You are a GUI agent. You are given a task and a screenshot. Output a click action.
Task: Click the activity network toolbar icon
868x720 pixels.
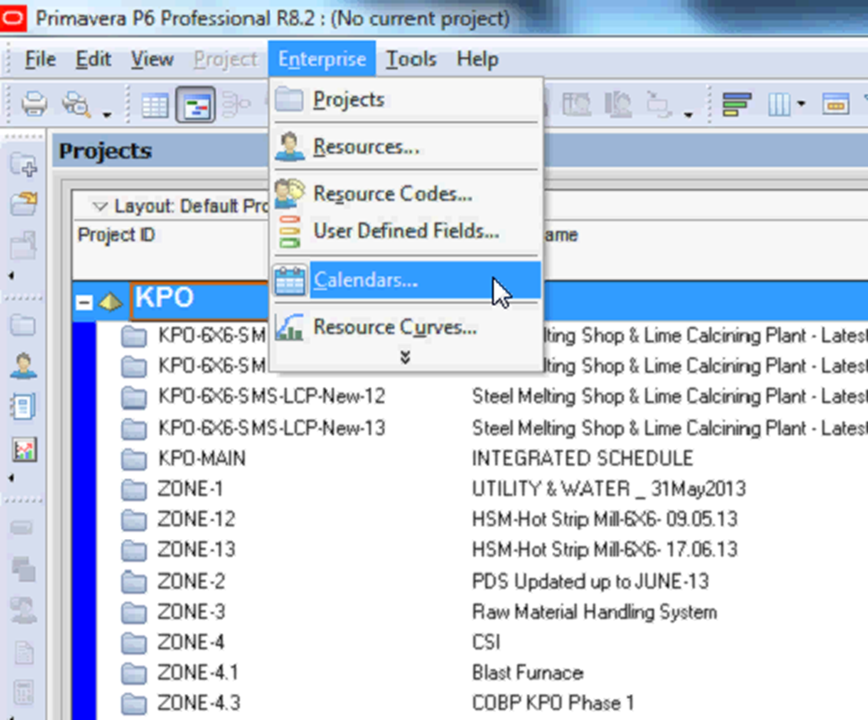pyautogui.click(x=236, y=105)
